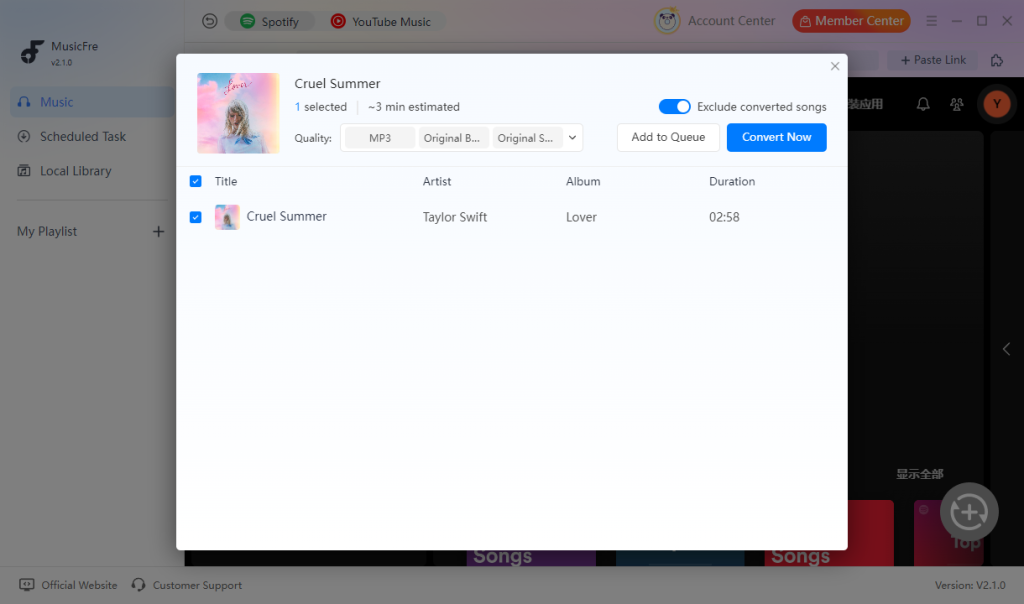
Task: Click the Artist column header
Action: (x=437, y=182)
